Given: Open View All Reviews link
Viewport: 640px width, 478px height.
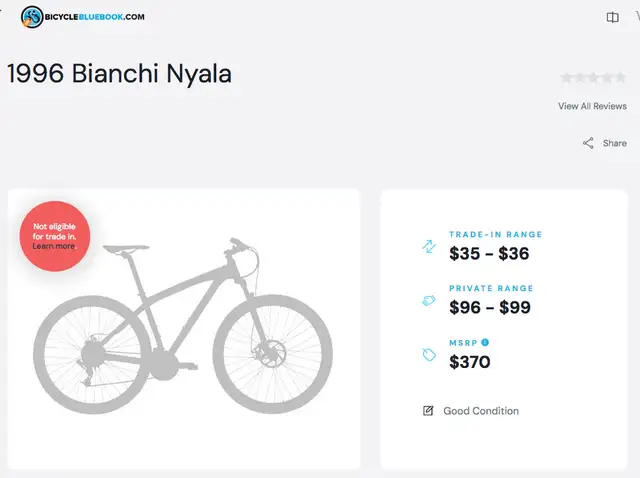Looking at the screenshot, I should 592,106.
